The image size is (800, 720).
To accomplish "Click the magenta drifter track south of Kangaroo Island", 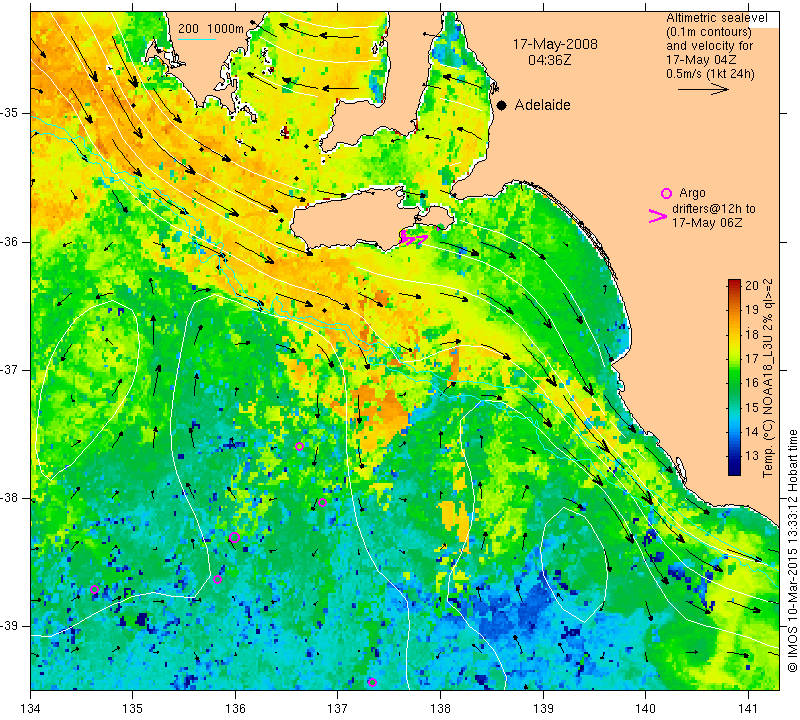I will (x=412, y=238).
